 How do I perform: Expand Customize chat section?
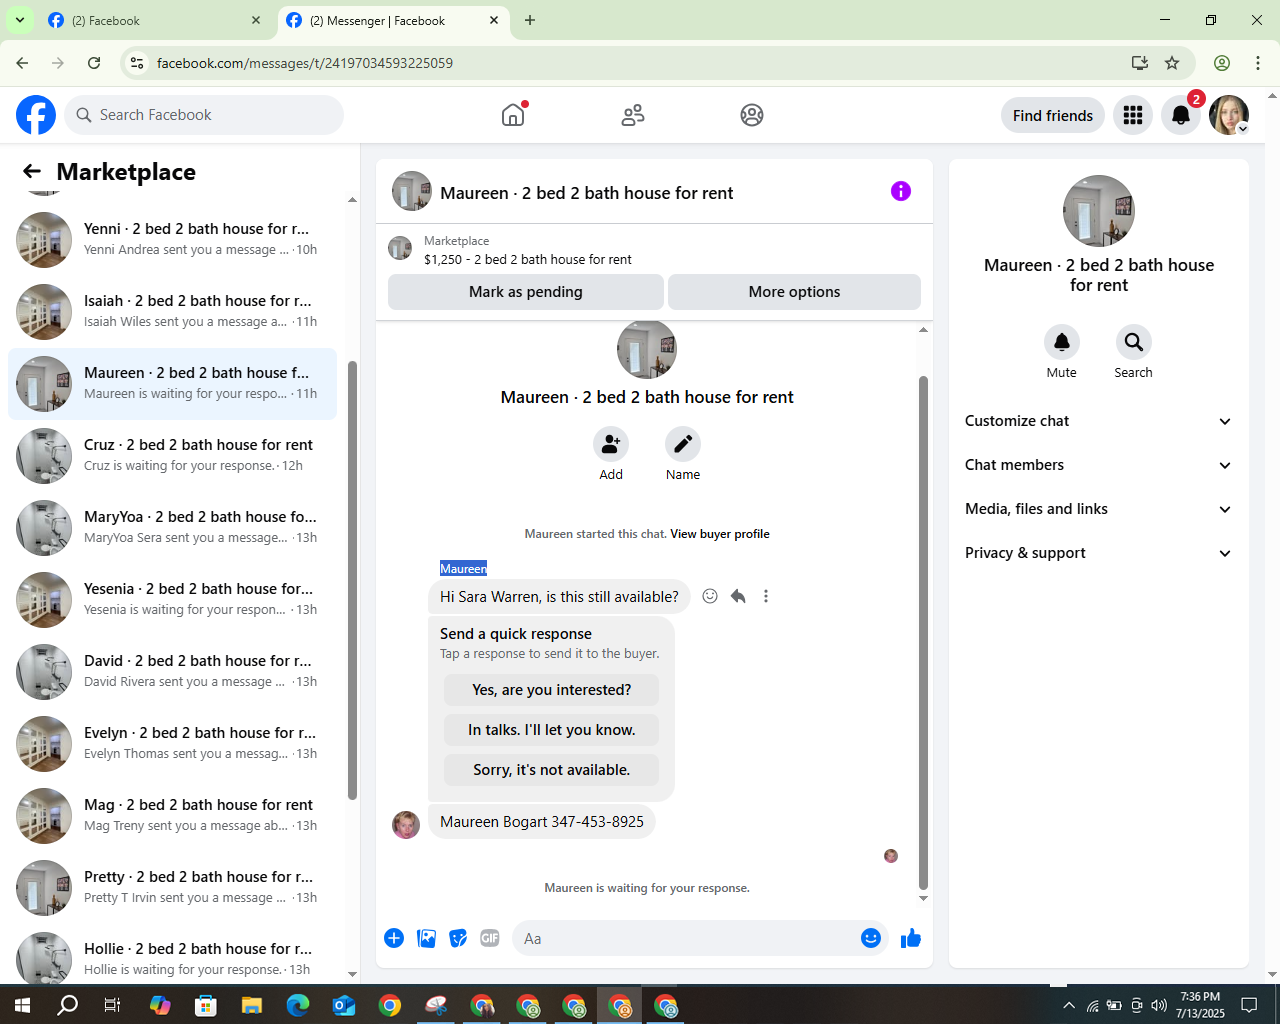click(1098, 421)
